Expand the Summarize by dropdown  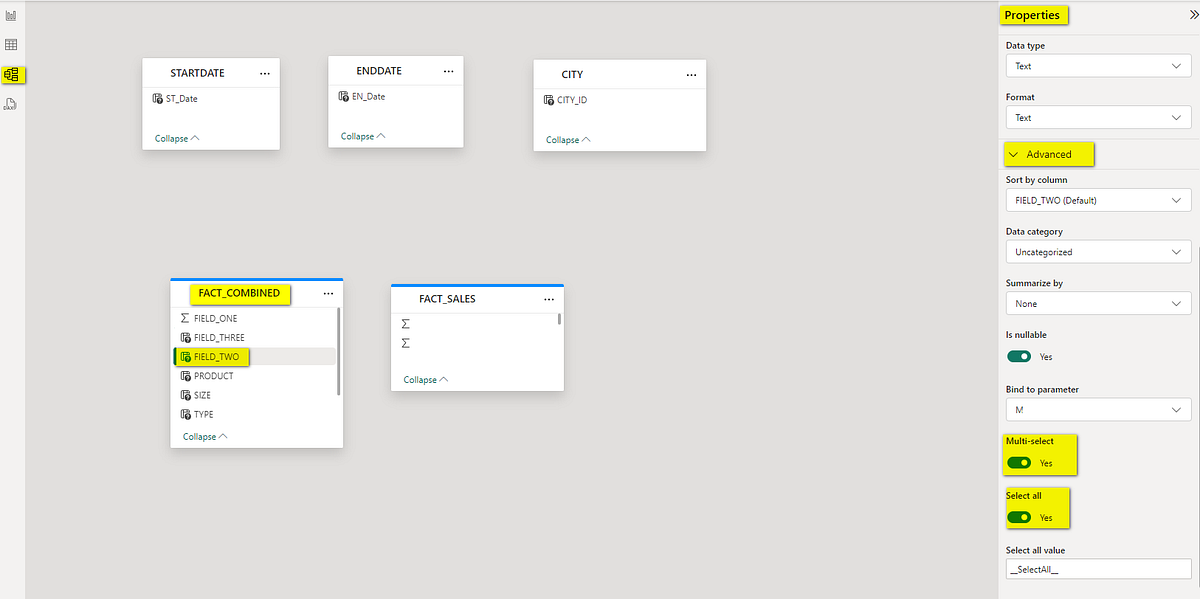pos(1097,303)
